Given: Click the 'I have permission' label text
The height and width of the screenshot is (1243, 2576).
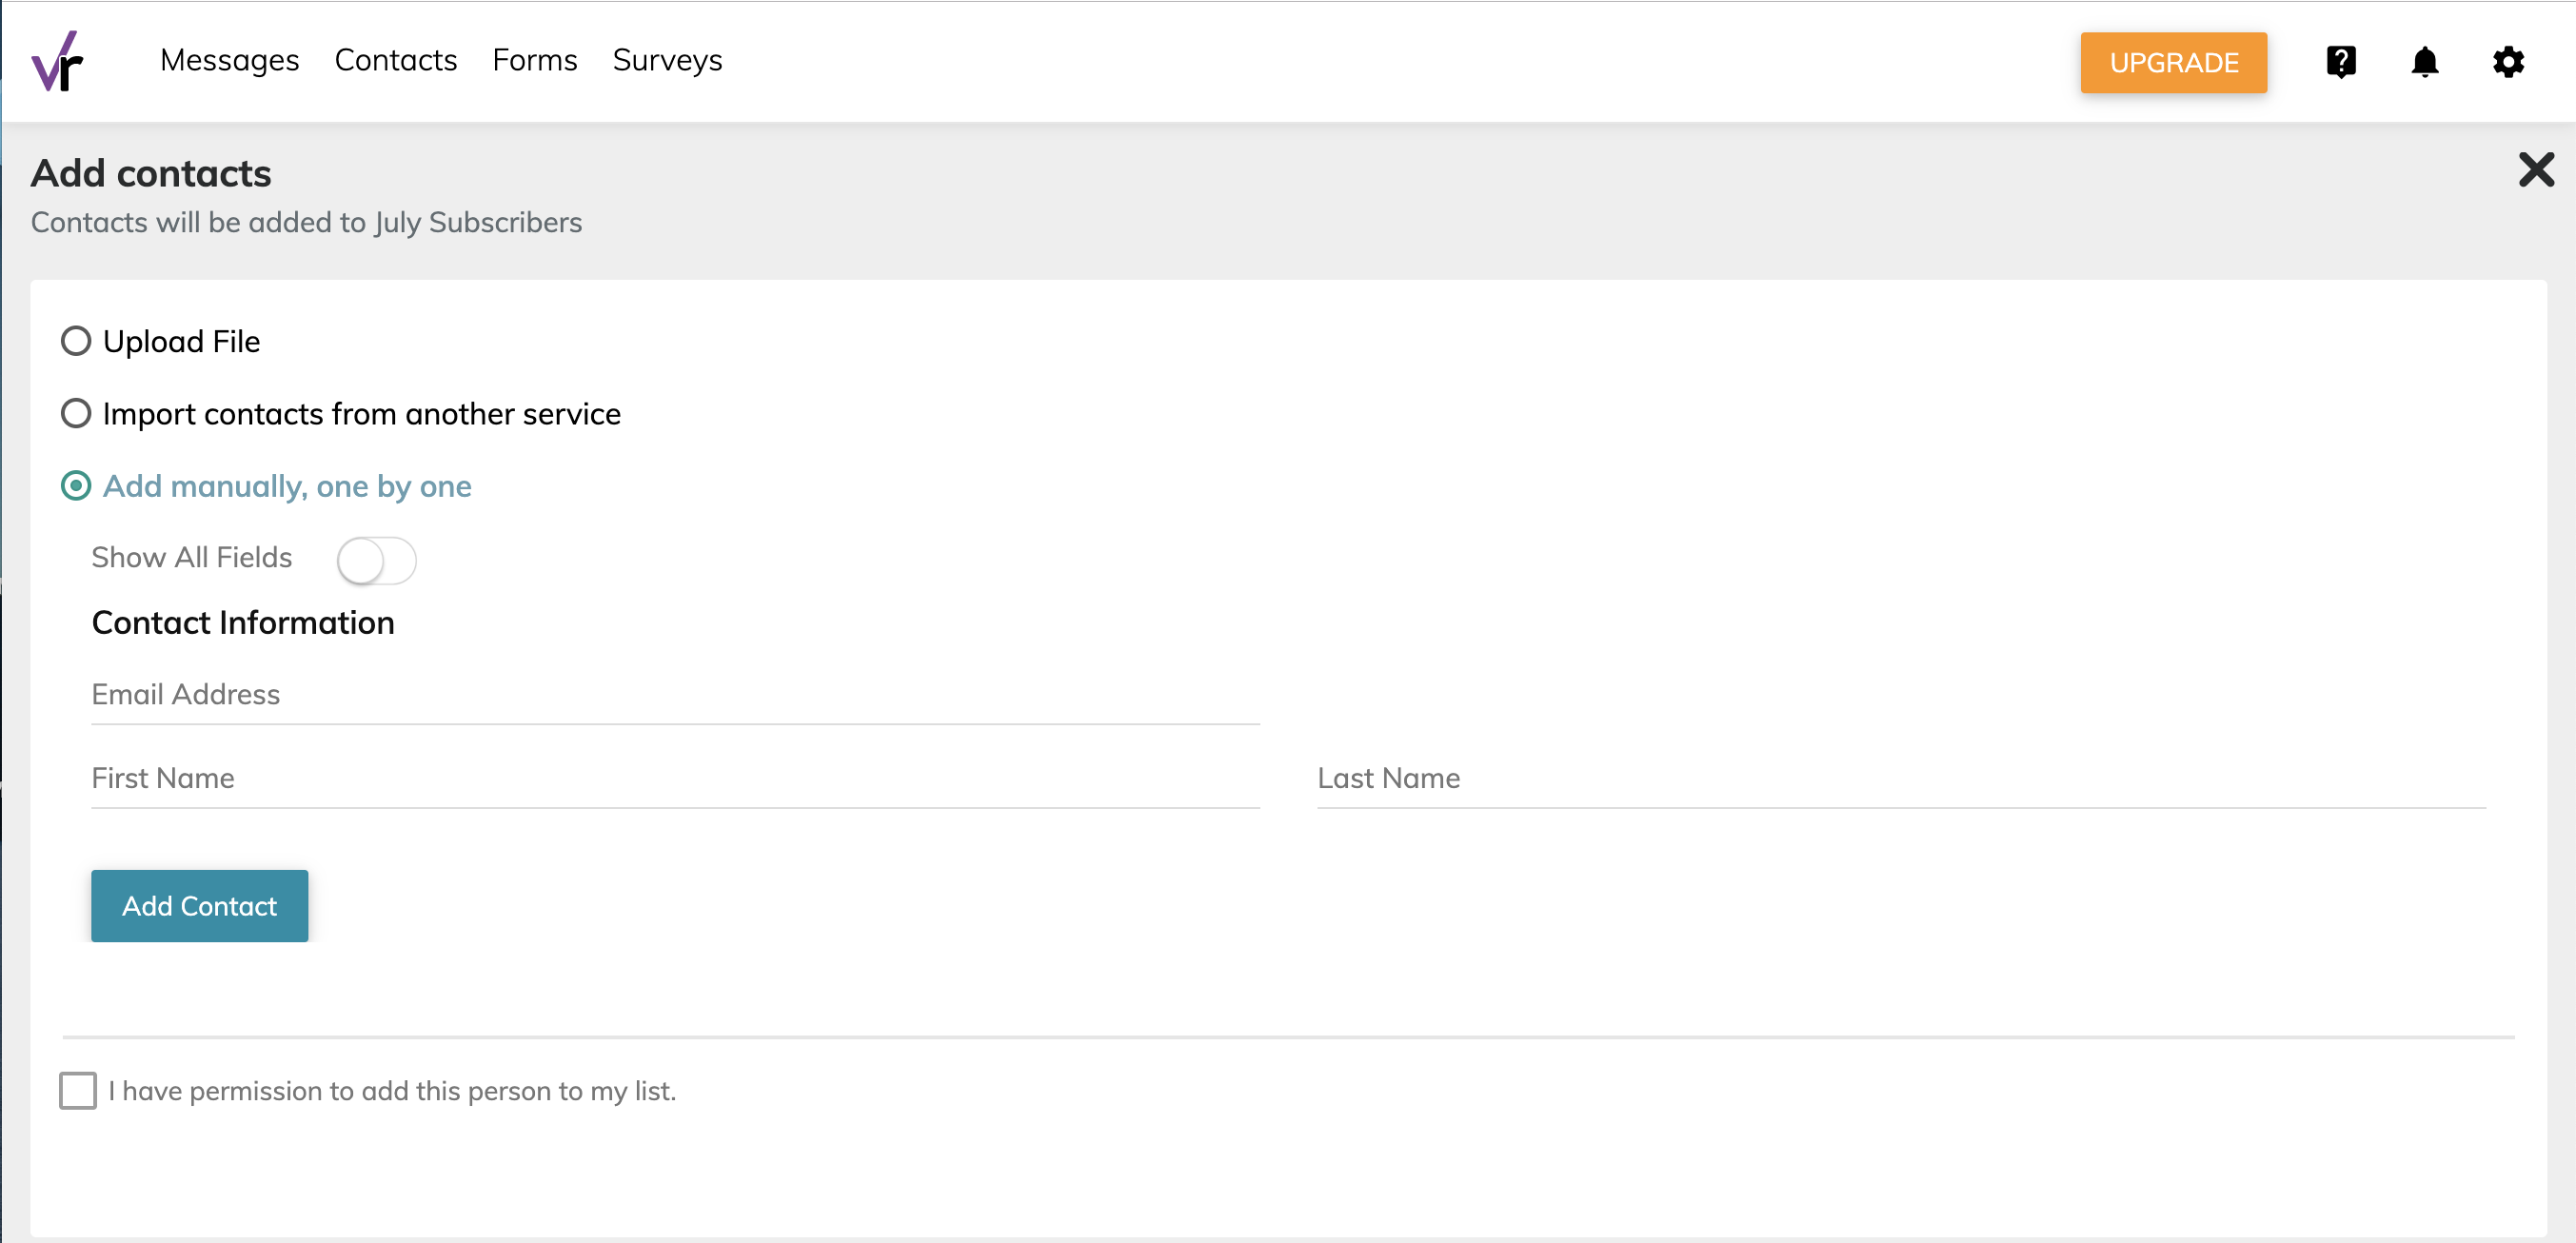Looking at the screenshot, I should pos(392,1091).
